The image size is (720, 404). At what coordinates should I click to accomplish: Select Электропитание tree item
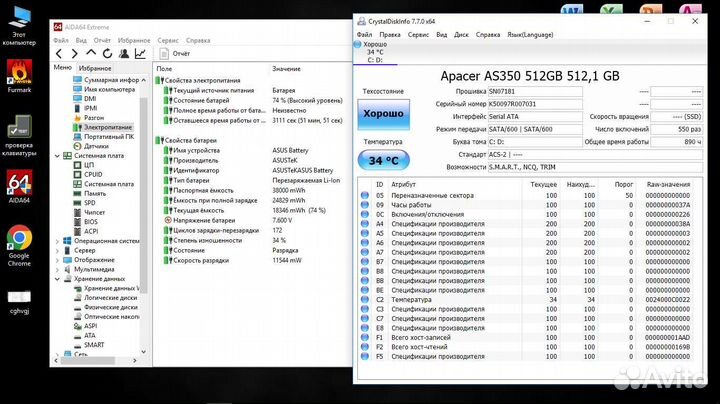(x=103, y=127)
